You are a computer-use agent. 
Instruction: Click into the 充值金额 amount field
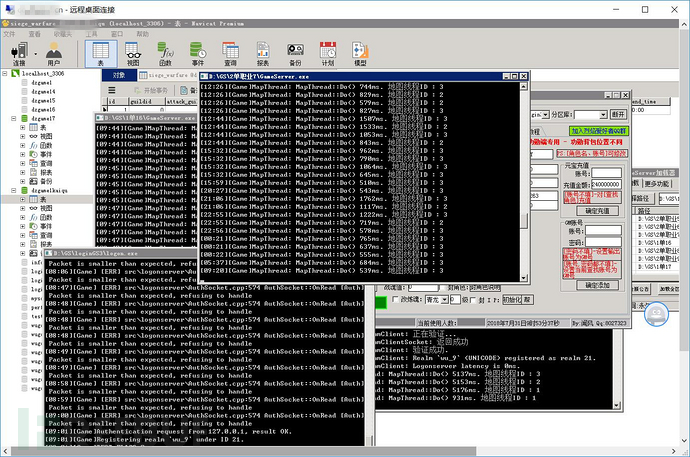(x=606, y=184)
